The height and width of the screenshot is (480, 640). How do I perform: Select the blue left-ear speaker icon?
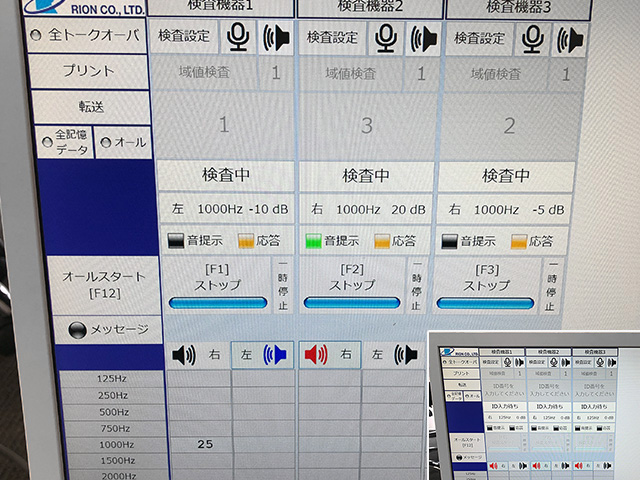point(274,354)
